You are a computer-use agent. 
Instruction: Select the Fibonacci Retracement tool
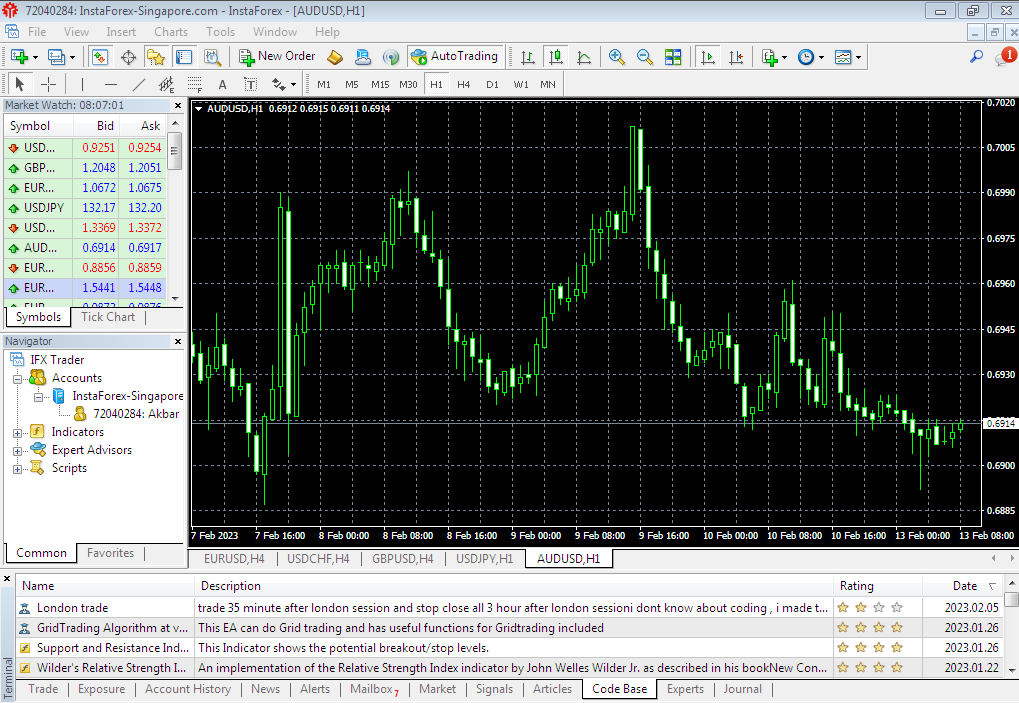194,84
